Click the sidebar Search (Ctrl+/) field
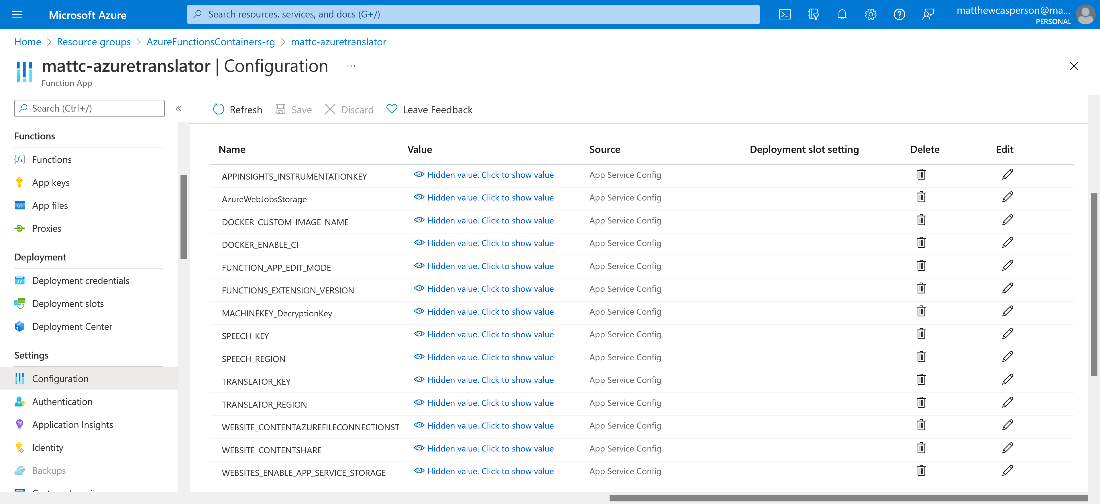The height and width of the screenshot is (504, 1100). (x=90, y=109)
